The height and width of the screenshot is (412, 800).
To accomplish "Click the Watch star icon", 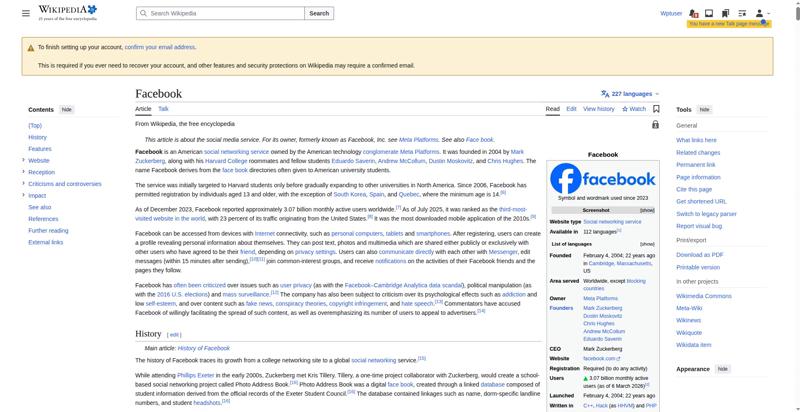I will 625,109.
